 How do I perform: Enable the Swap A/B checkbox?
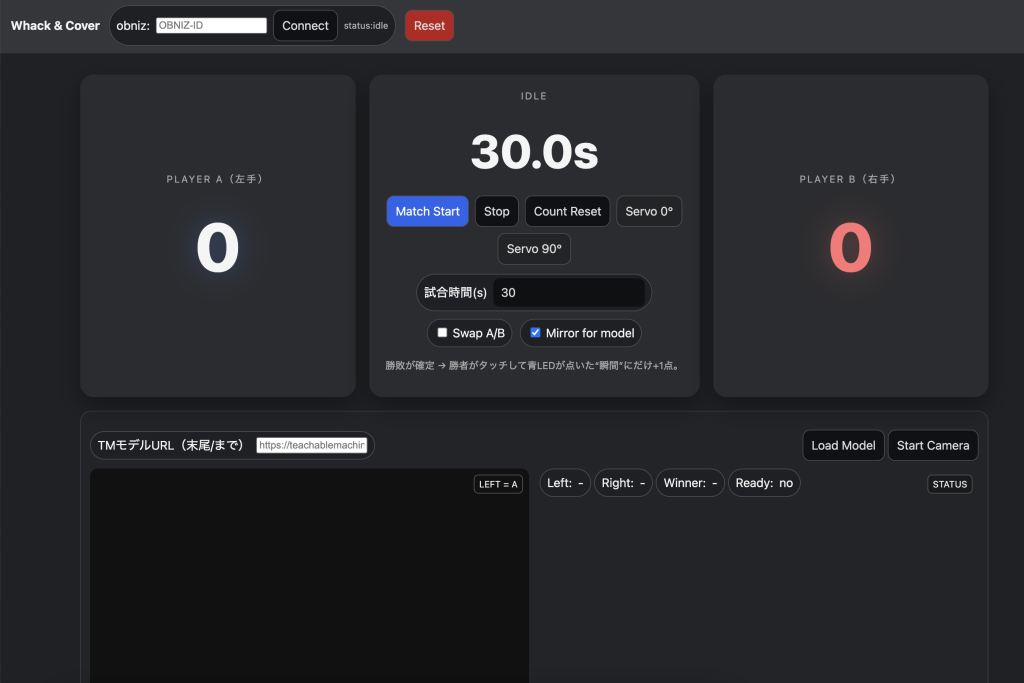point(442,333)
